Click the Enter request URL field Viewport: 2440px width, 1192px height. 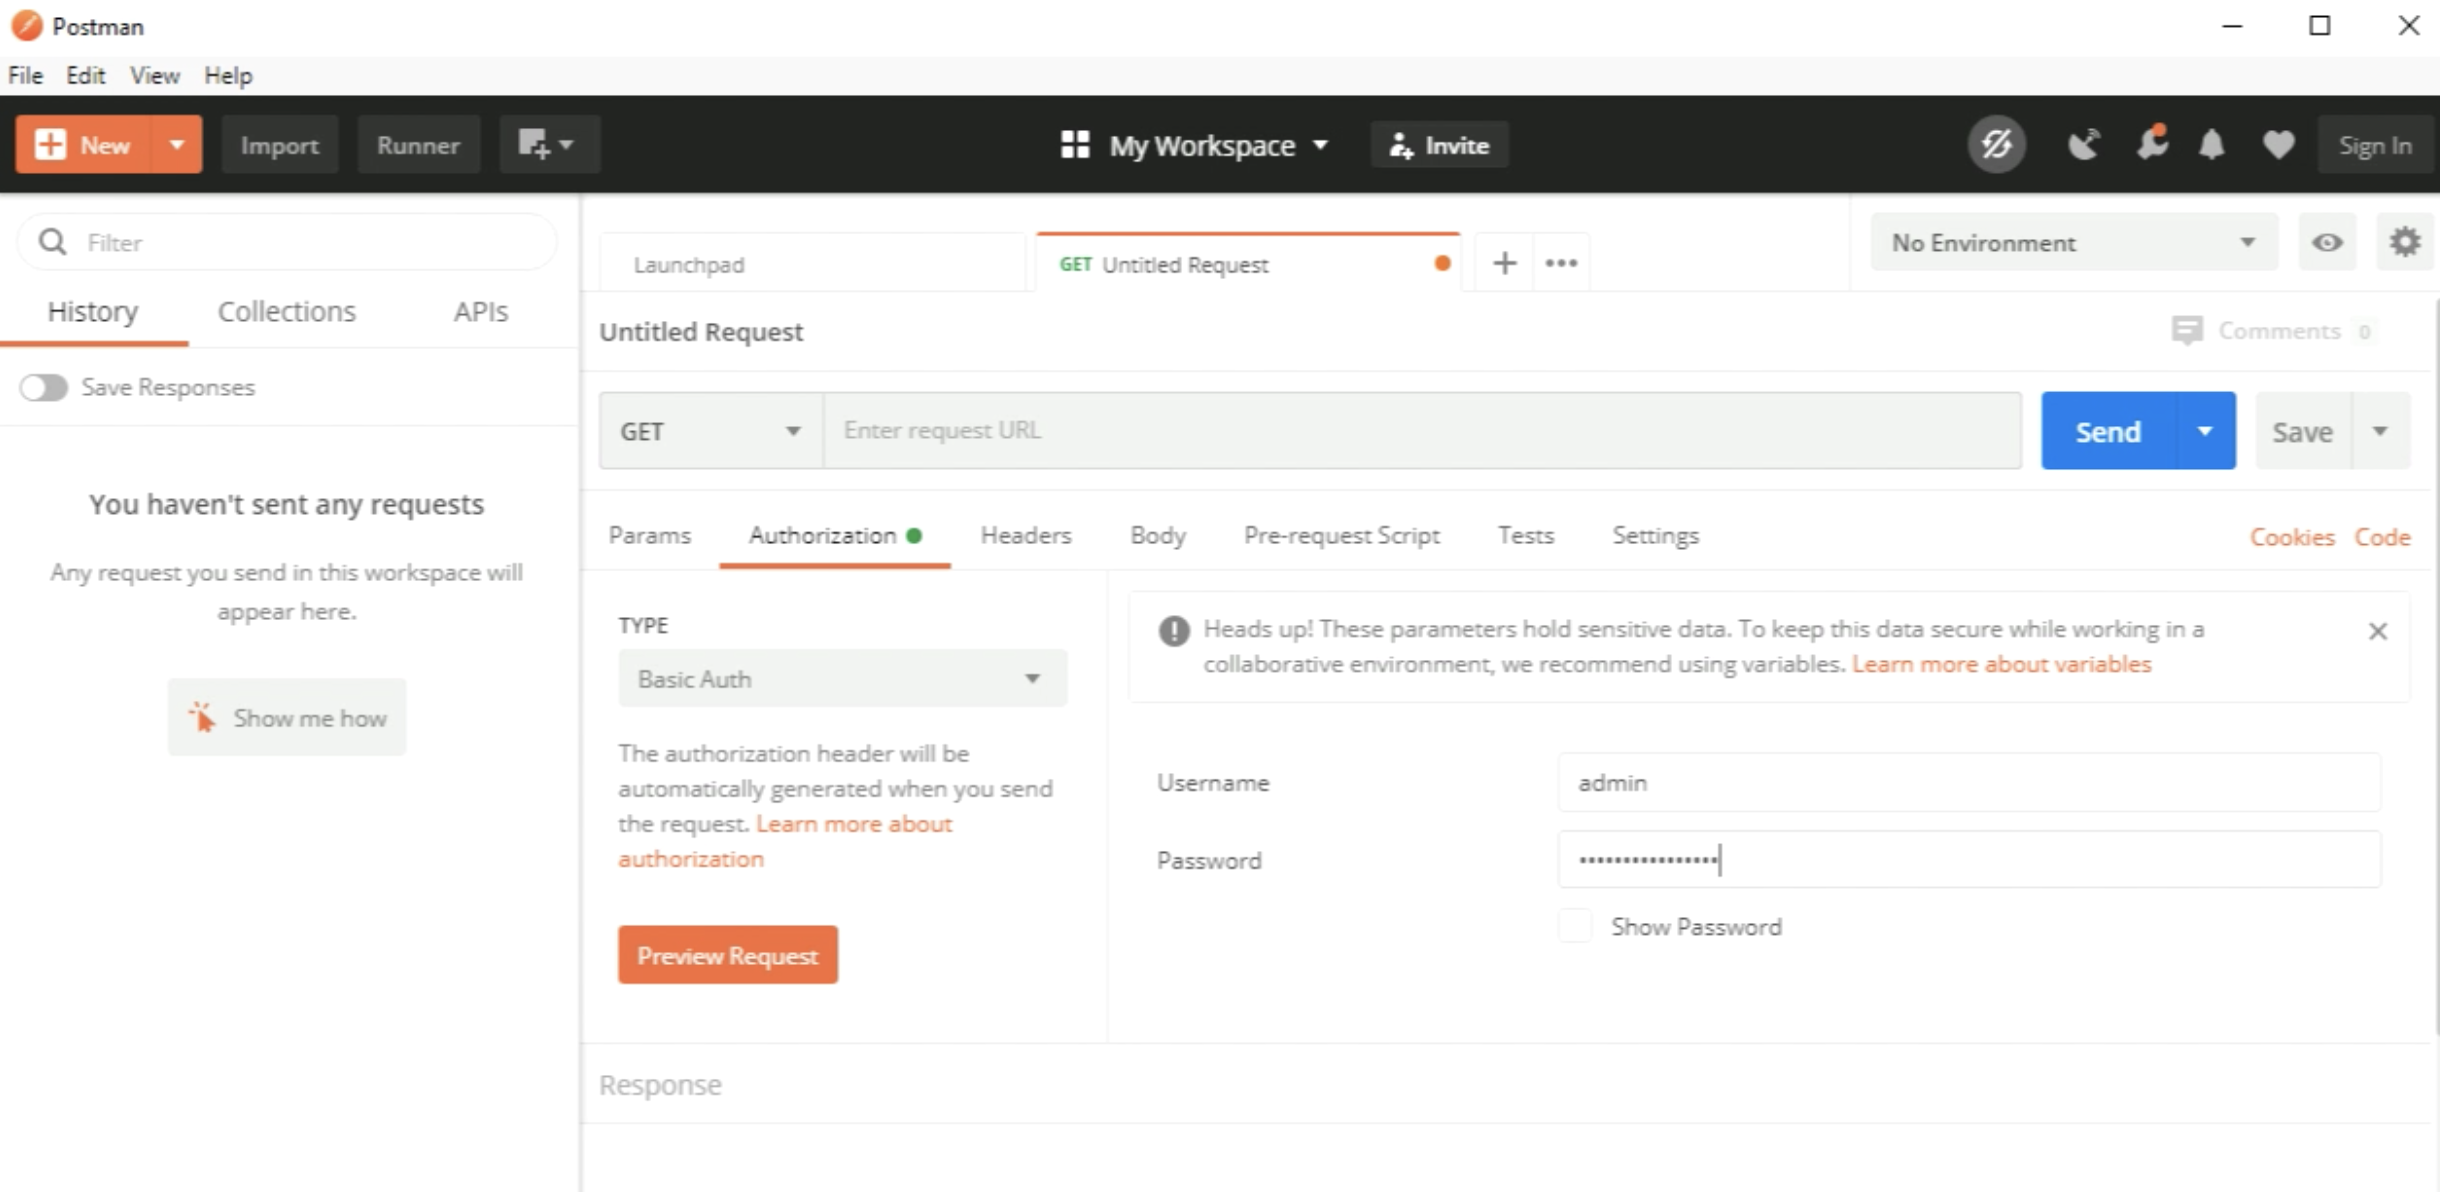point(1420,430)
